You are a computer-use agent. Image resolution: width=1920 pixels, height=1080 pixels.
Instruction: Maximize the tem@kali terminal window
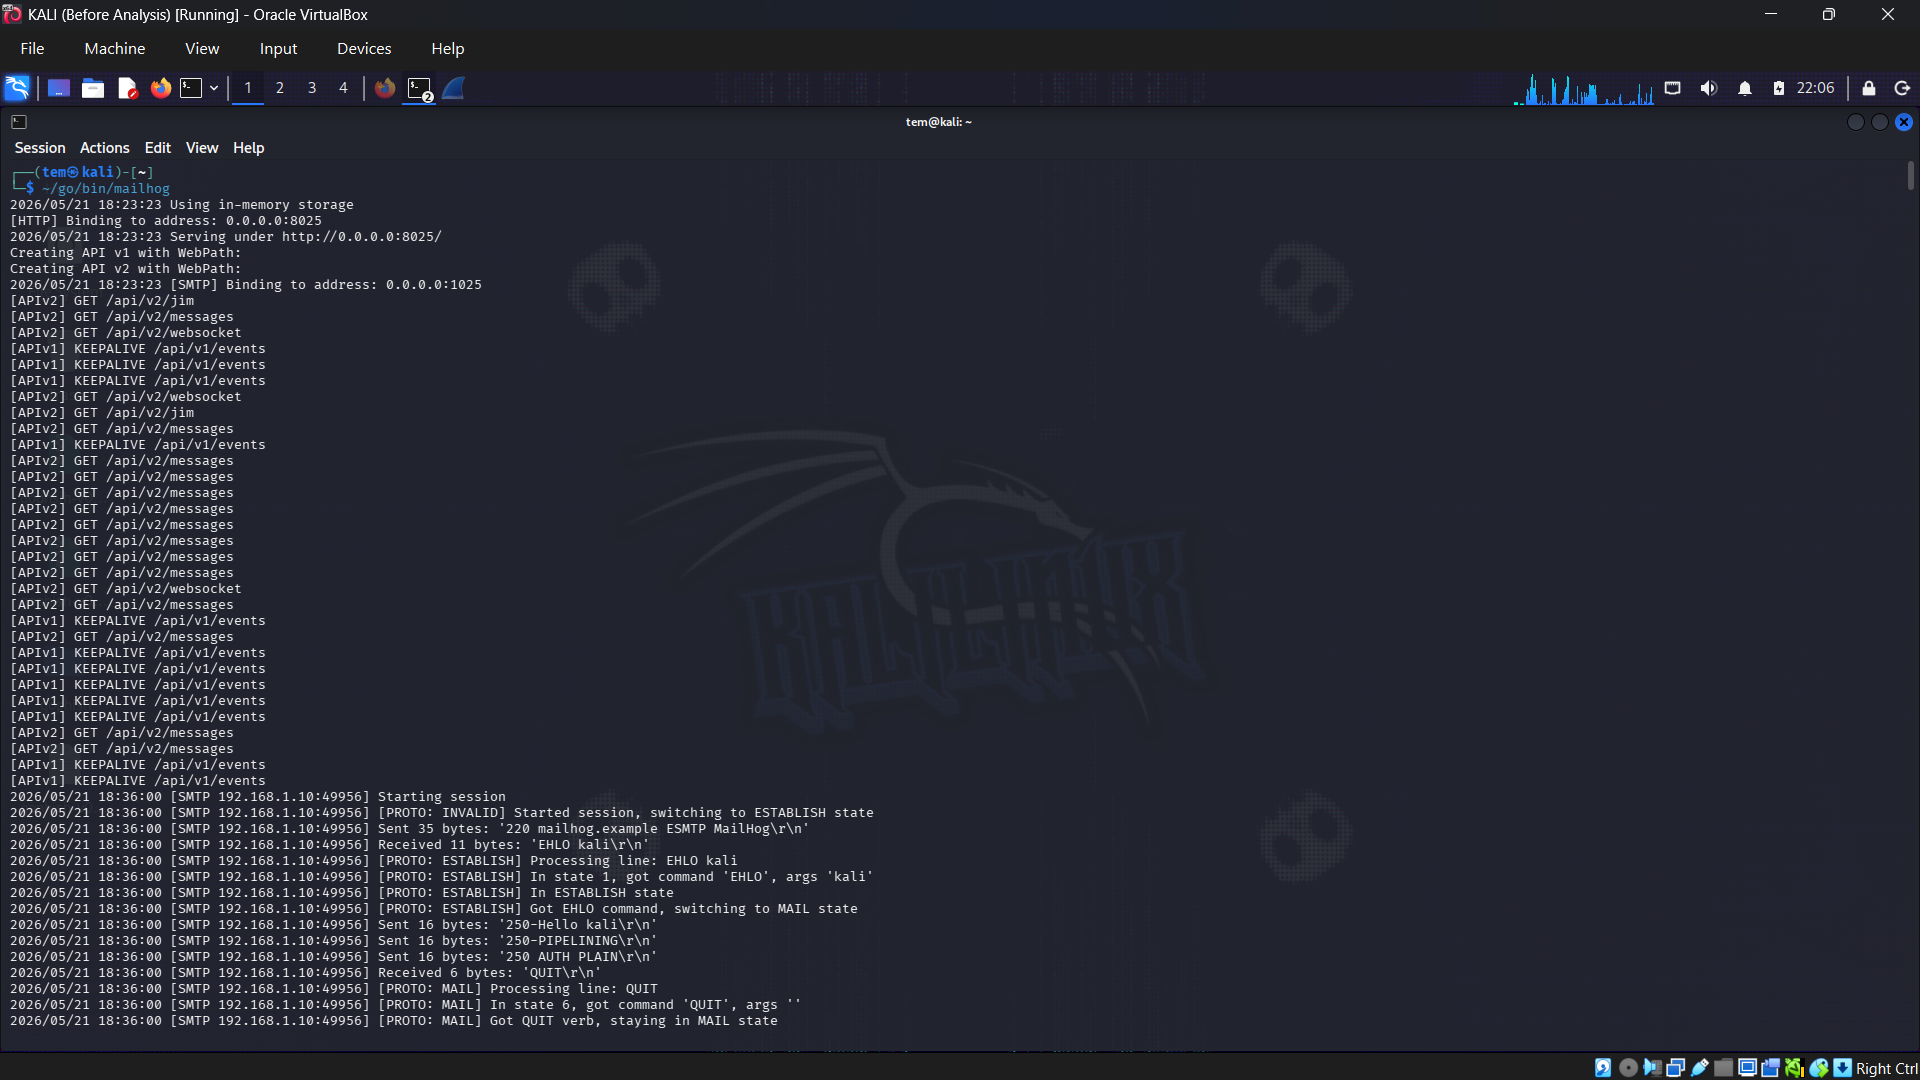[1880, 122]
